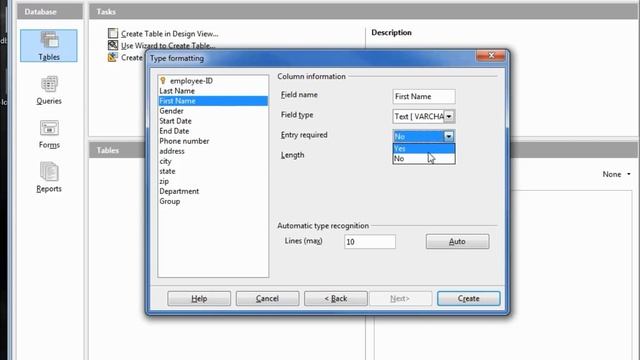
Task: Click the Create View task icon
Action: pos(112,57)
